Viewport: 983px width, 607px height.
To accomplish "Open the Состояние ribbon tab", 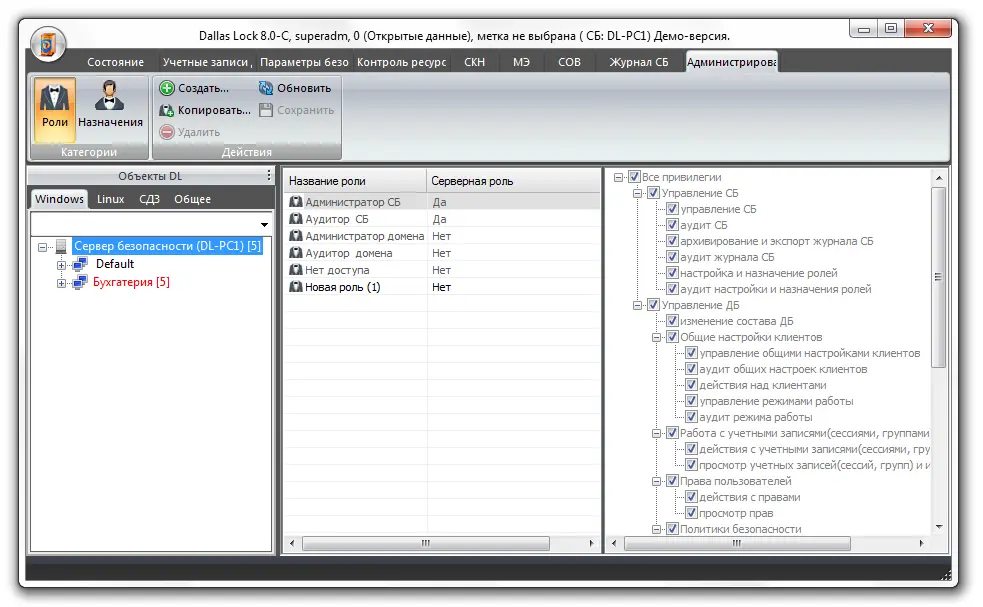I will tap(115, 62).
